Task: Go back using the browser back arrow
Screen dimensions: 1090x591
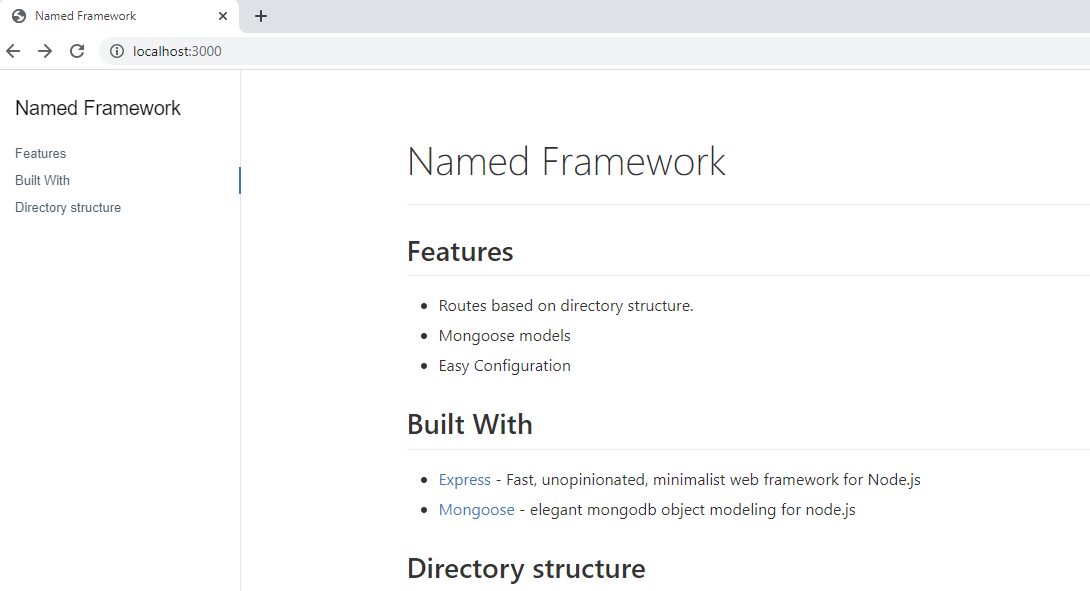Action: tap(13, 51)
